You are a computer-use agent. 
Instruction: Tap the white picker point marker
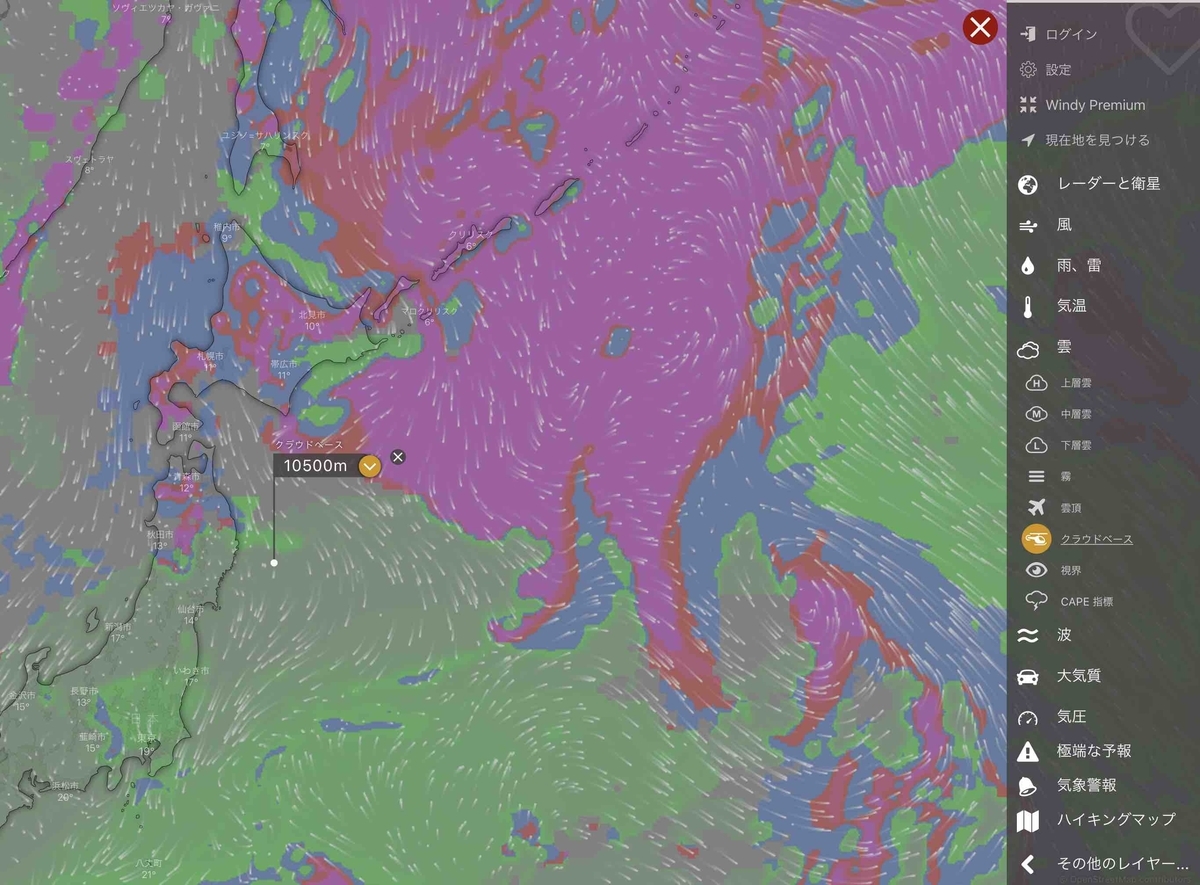[274, 563]
